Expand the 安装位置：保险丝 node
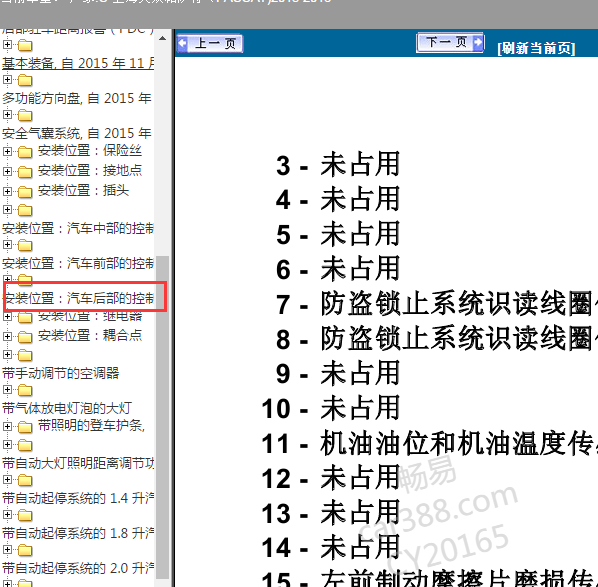Image resolution: width=598 pixels, height=587 pixels. (7, 151)
